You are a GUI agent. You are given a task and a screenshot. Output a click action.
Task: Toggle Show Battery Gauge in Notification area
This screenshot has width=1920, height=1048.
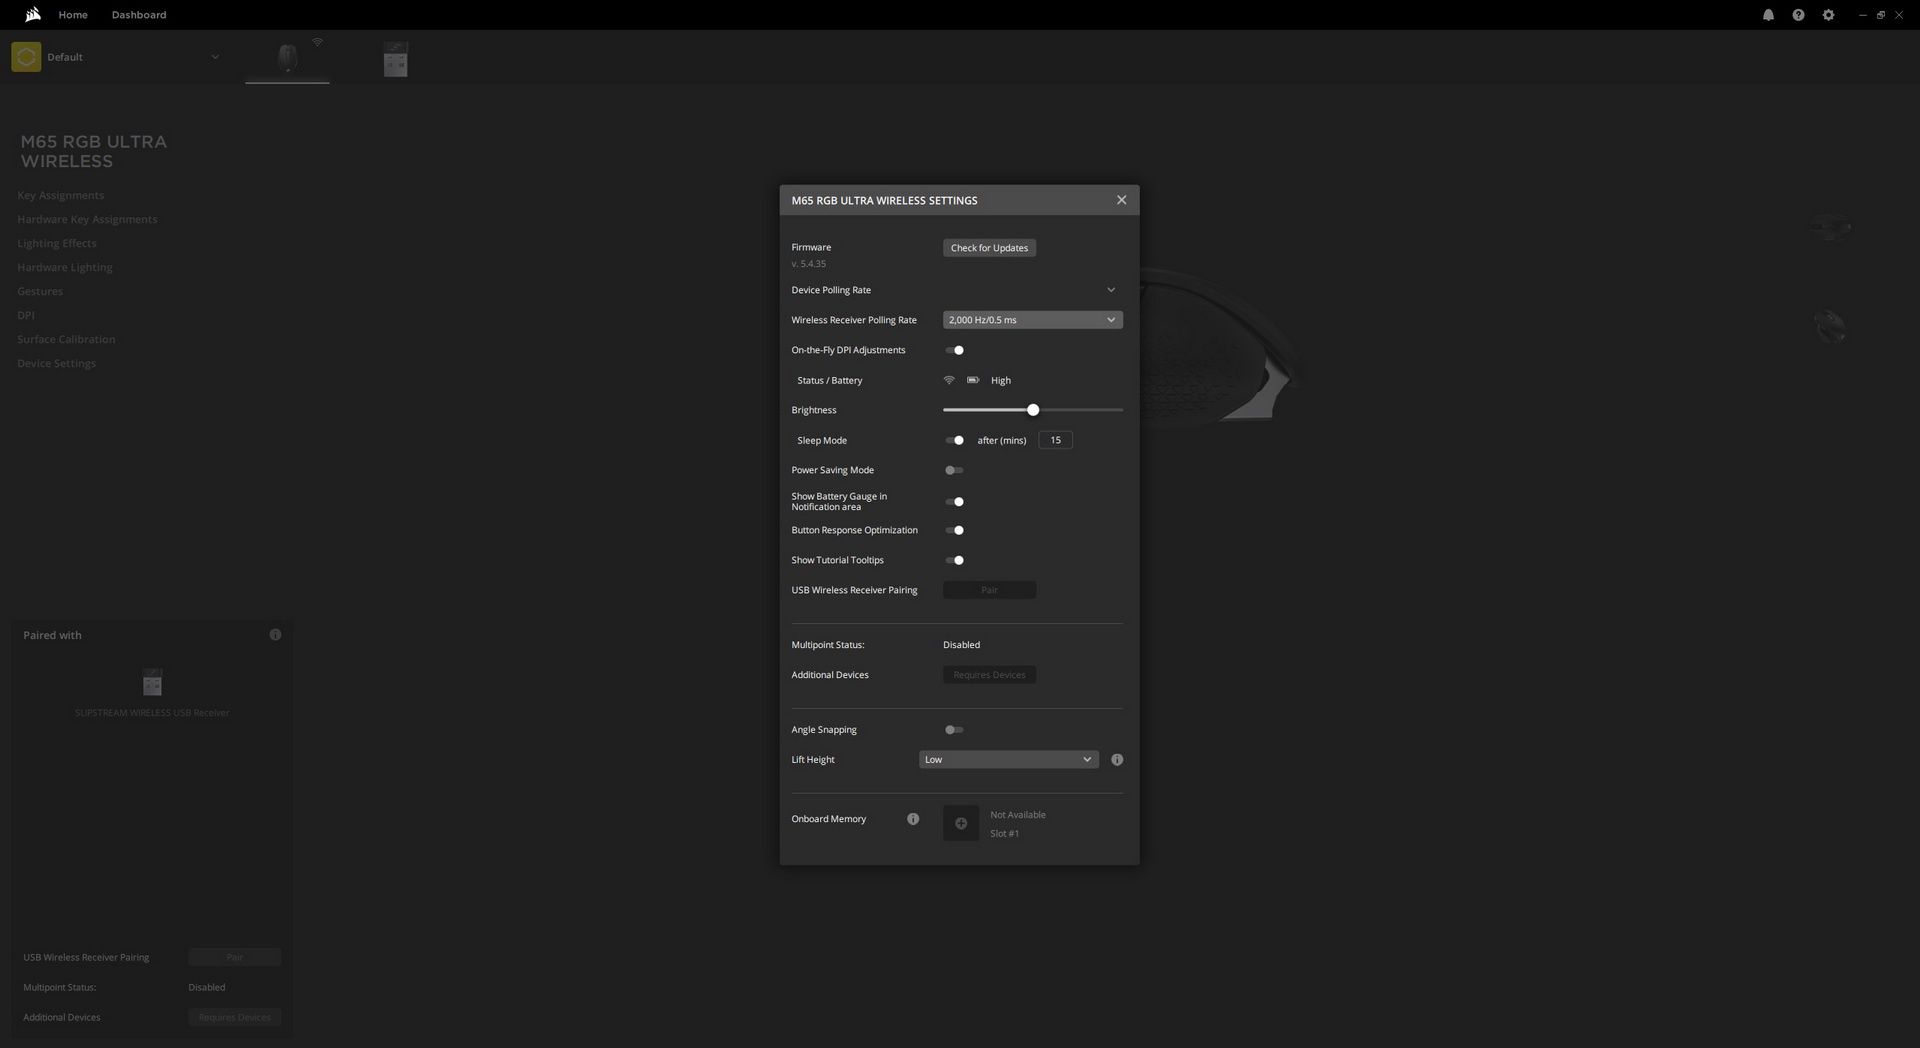pos(955,502)
